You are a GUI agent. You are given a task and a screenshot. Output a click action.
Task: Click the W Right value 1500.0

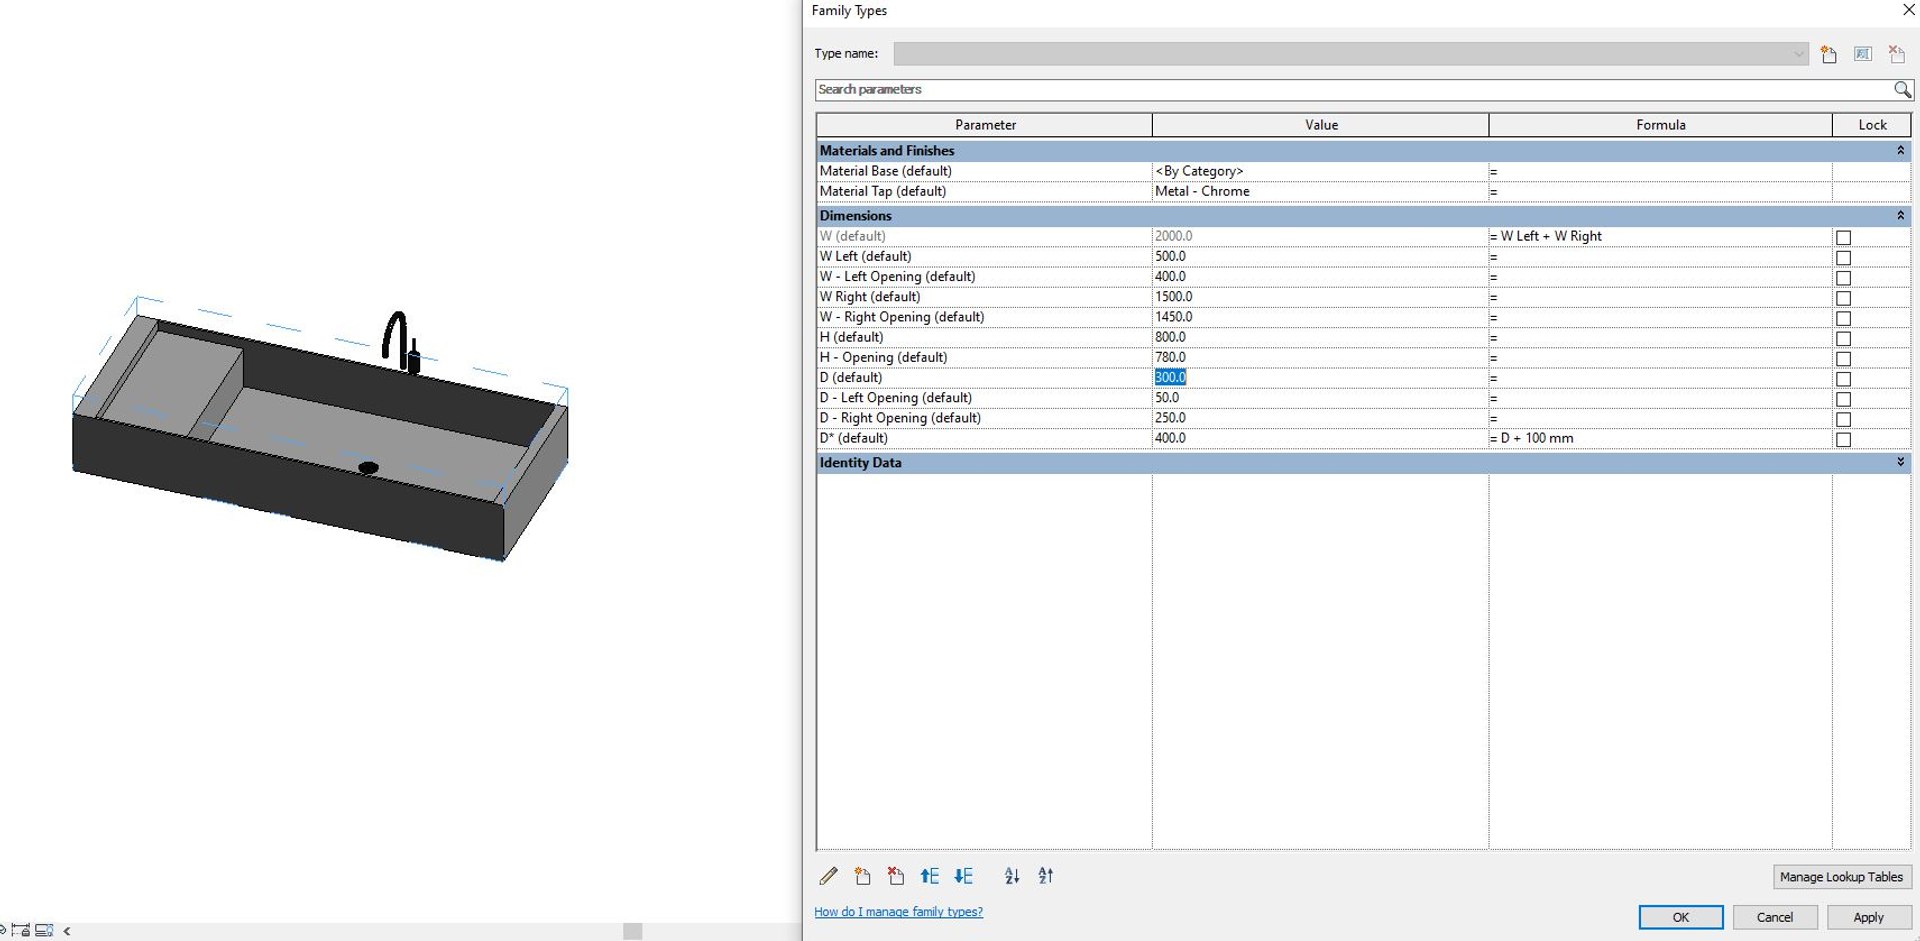[x=1174, y=297]
